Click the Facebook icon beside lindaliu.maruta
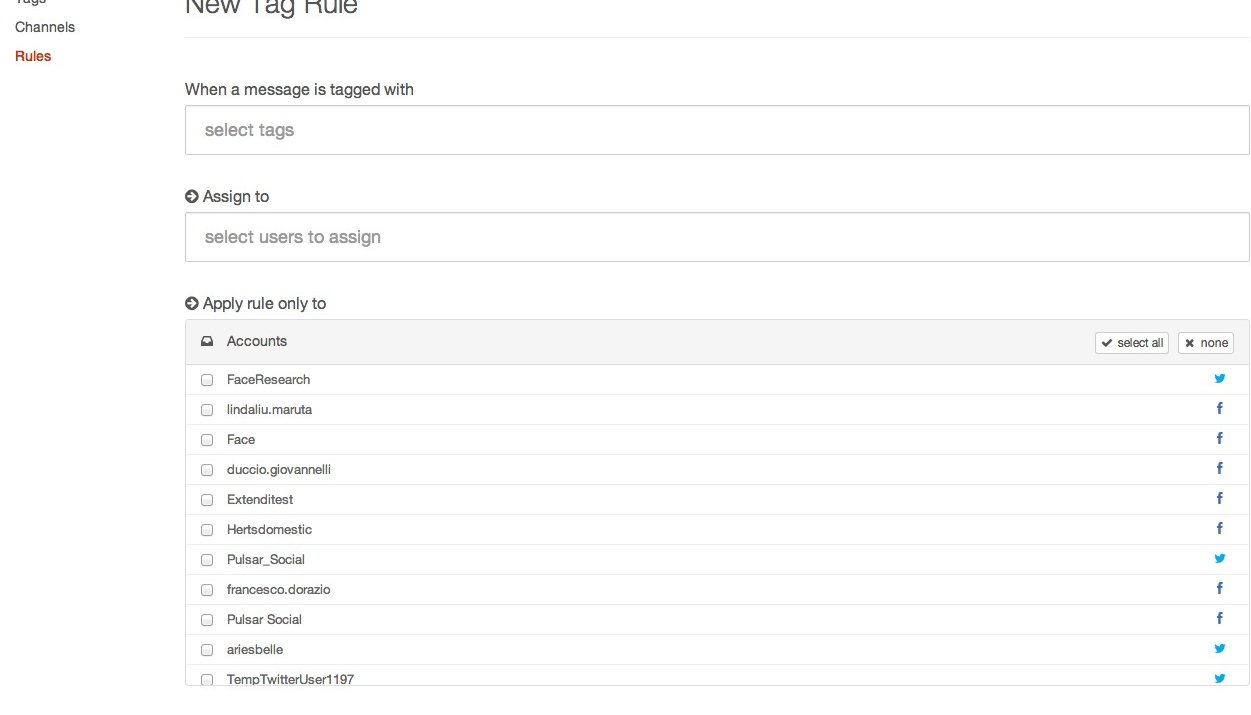1251x715 pixels. [1220, 409]
